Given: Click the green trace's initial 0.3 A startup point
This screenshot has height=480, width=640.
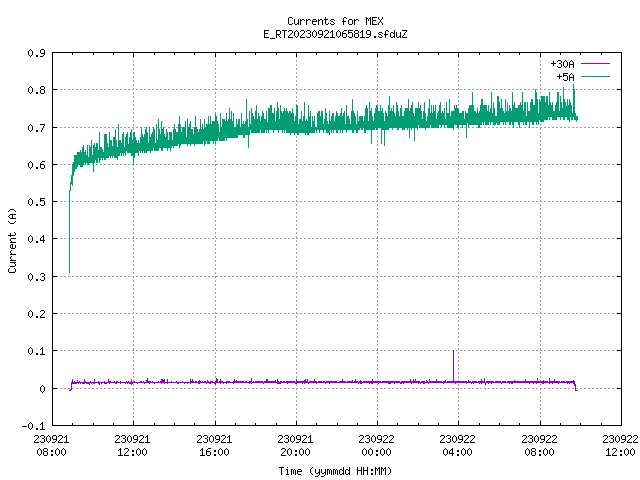Looking at the screenshot, I should pos(69,272).
